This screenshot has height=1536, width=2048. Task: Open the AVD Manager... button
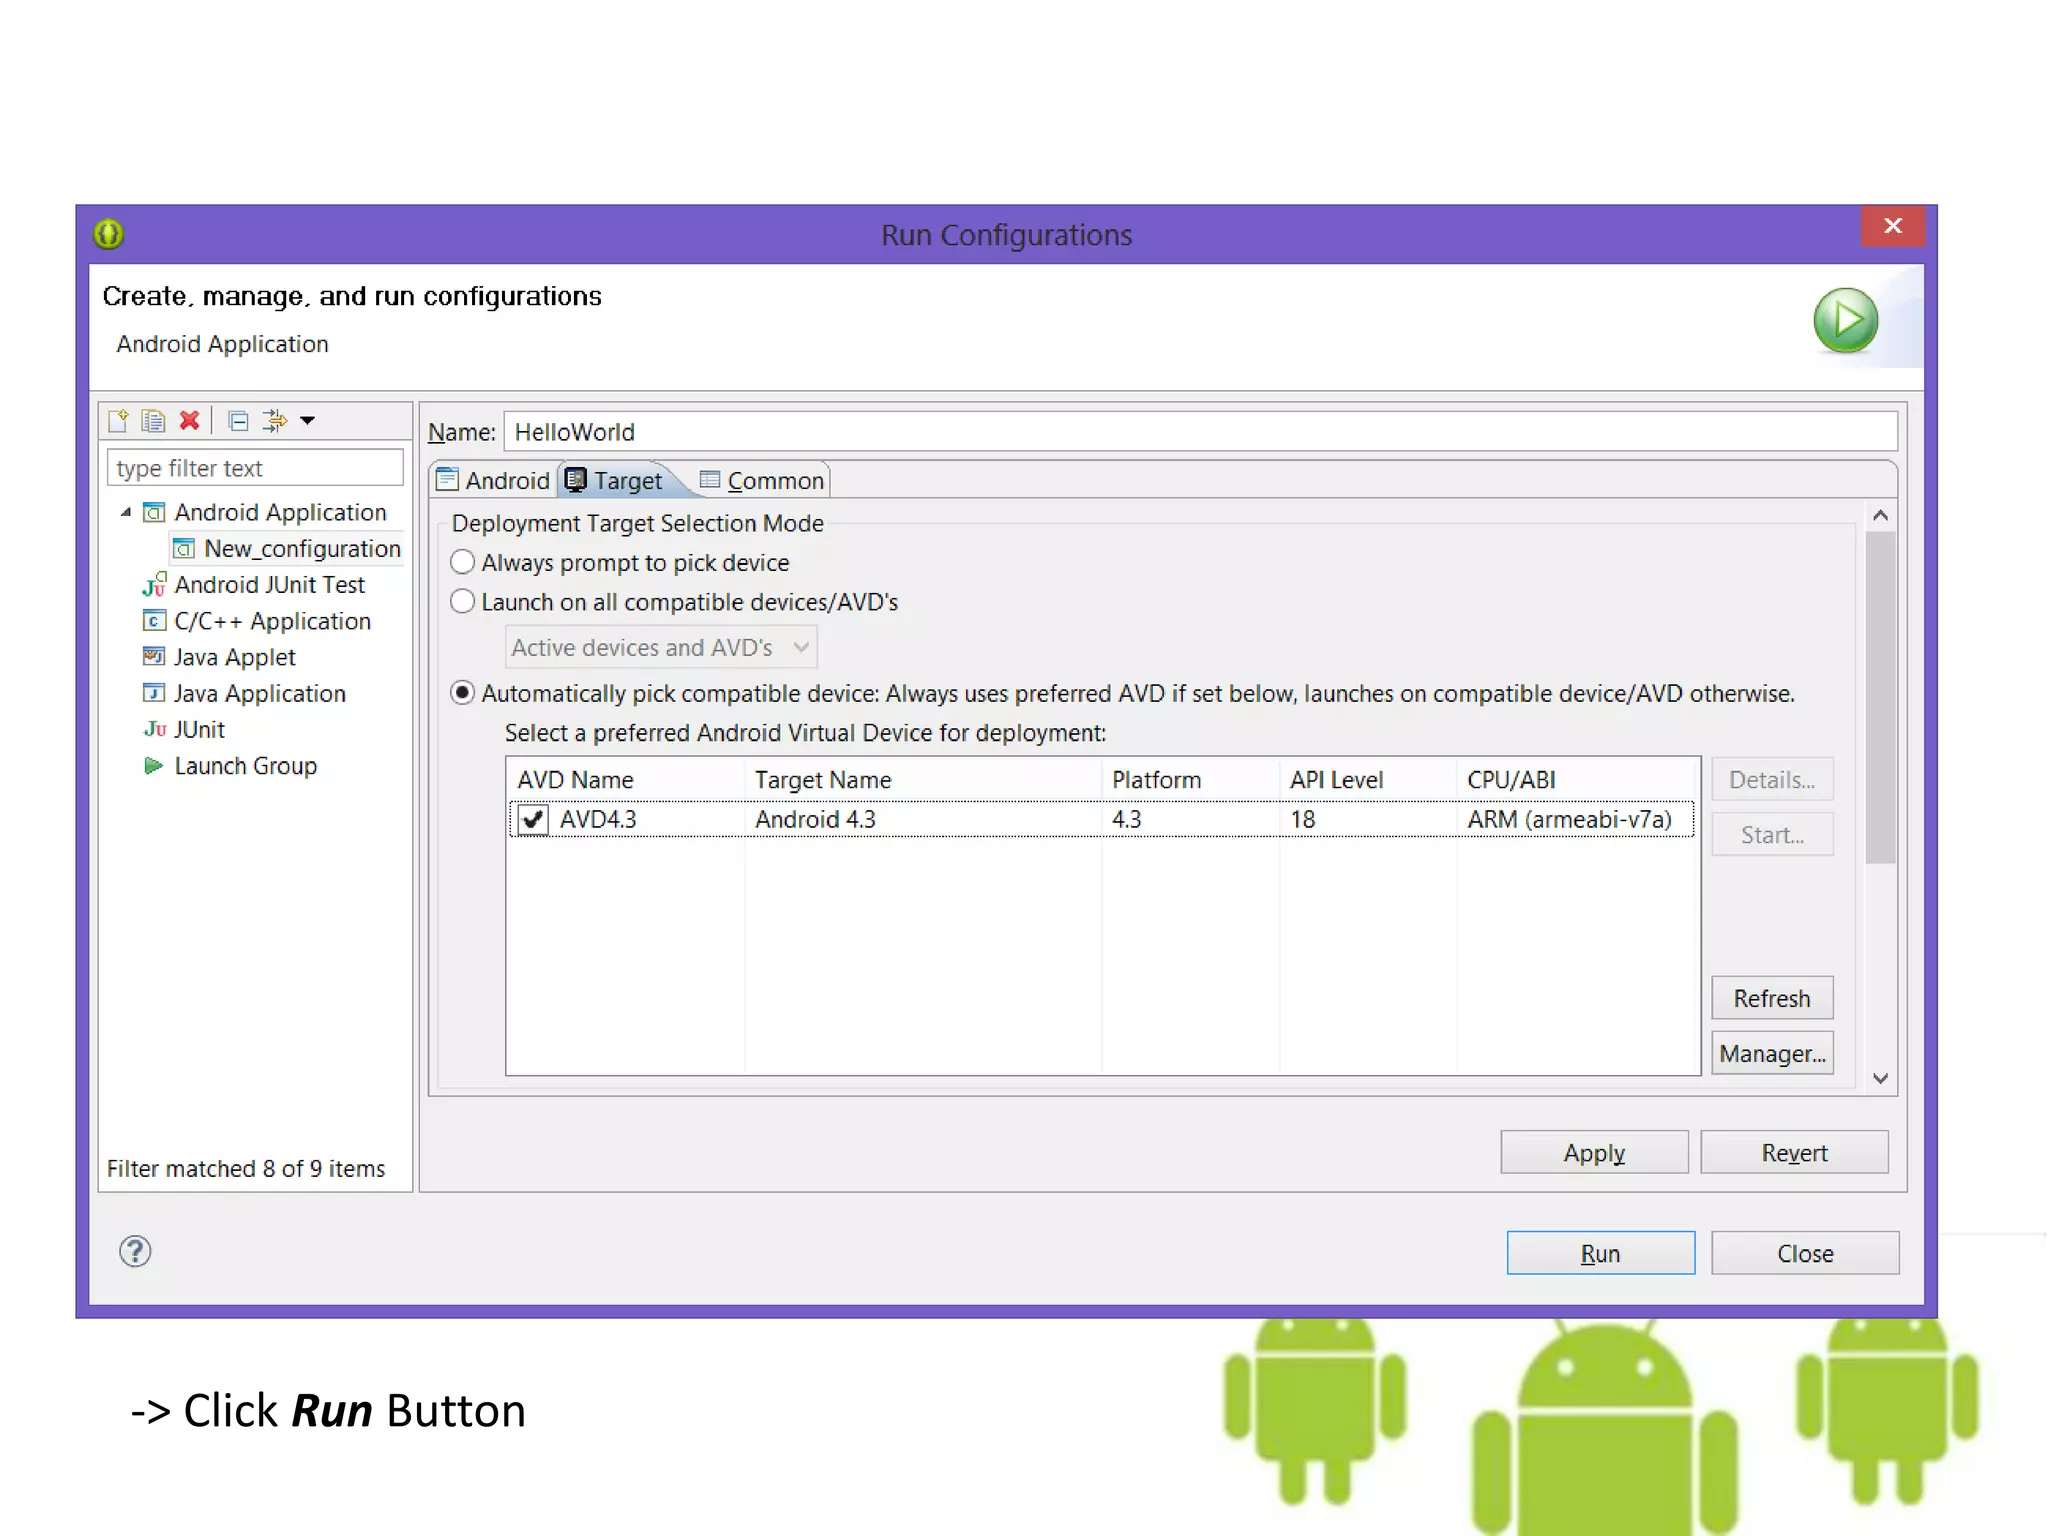tap(1772, 1053)
